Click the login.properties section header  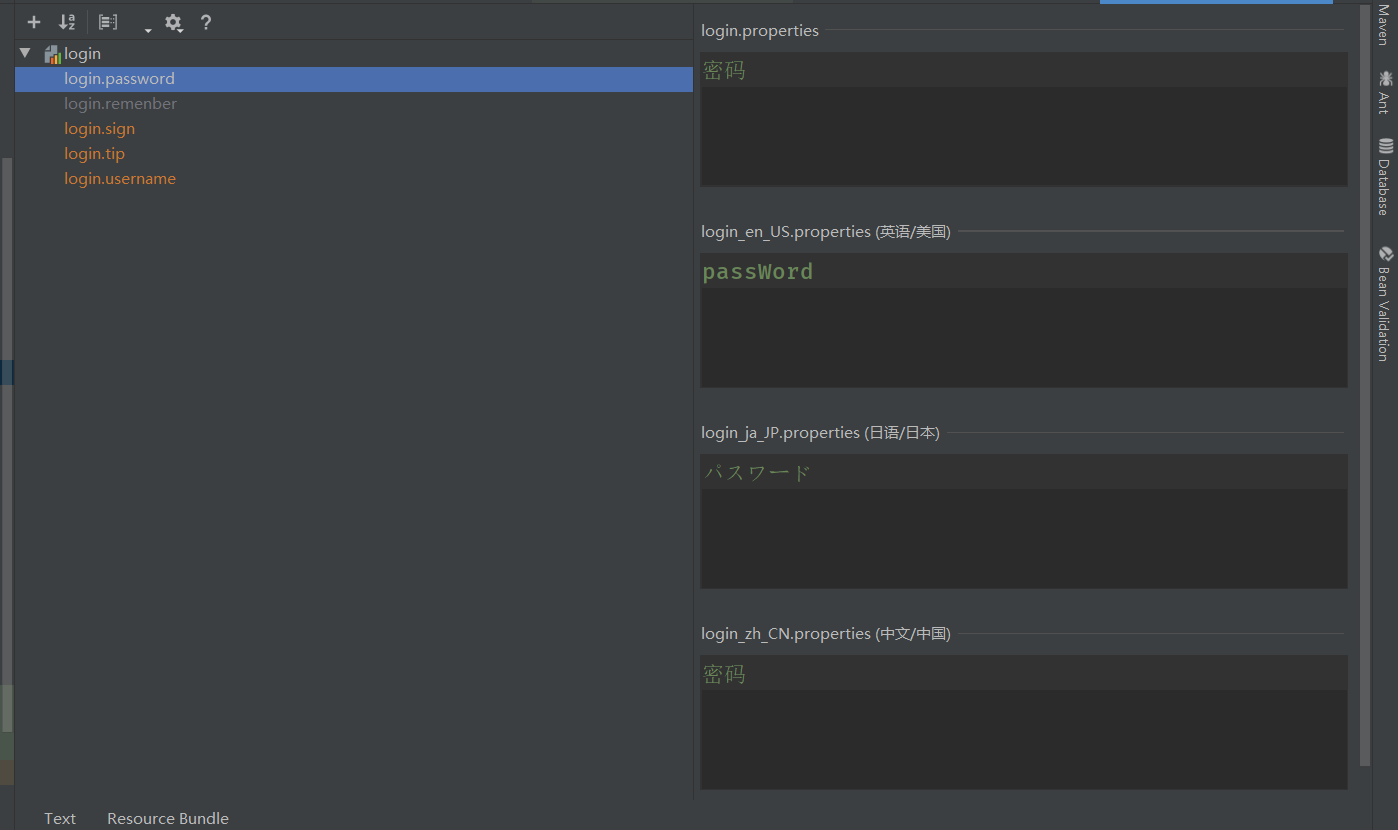click(x=760, y=31)
